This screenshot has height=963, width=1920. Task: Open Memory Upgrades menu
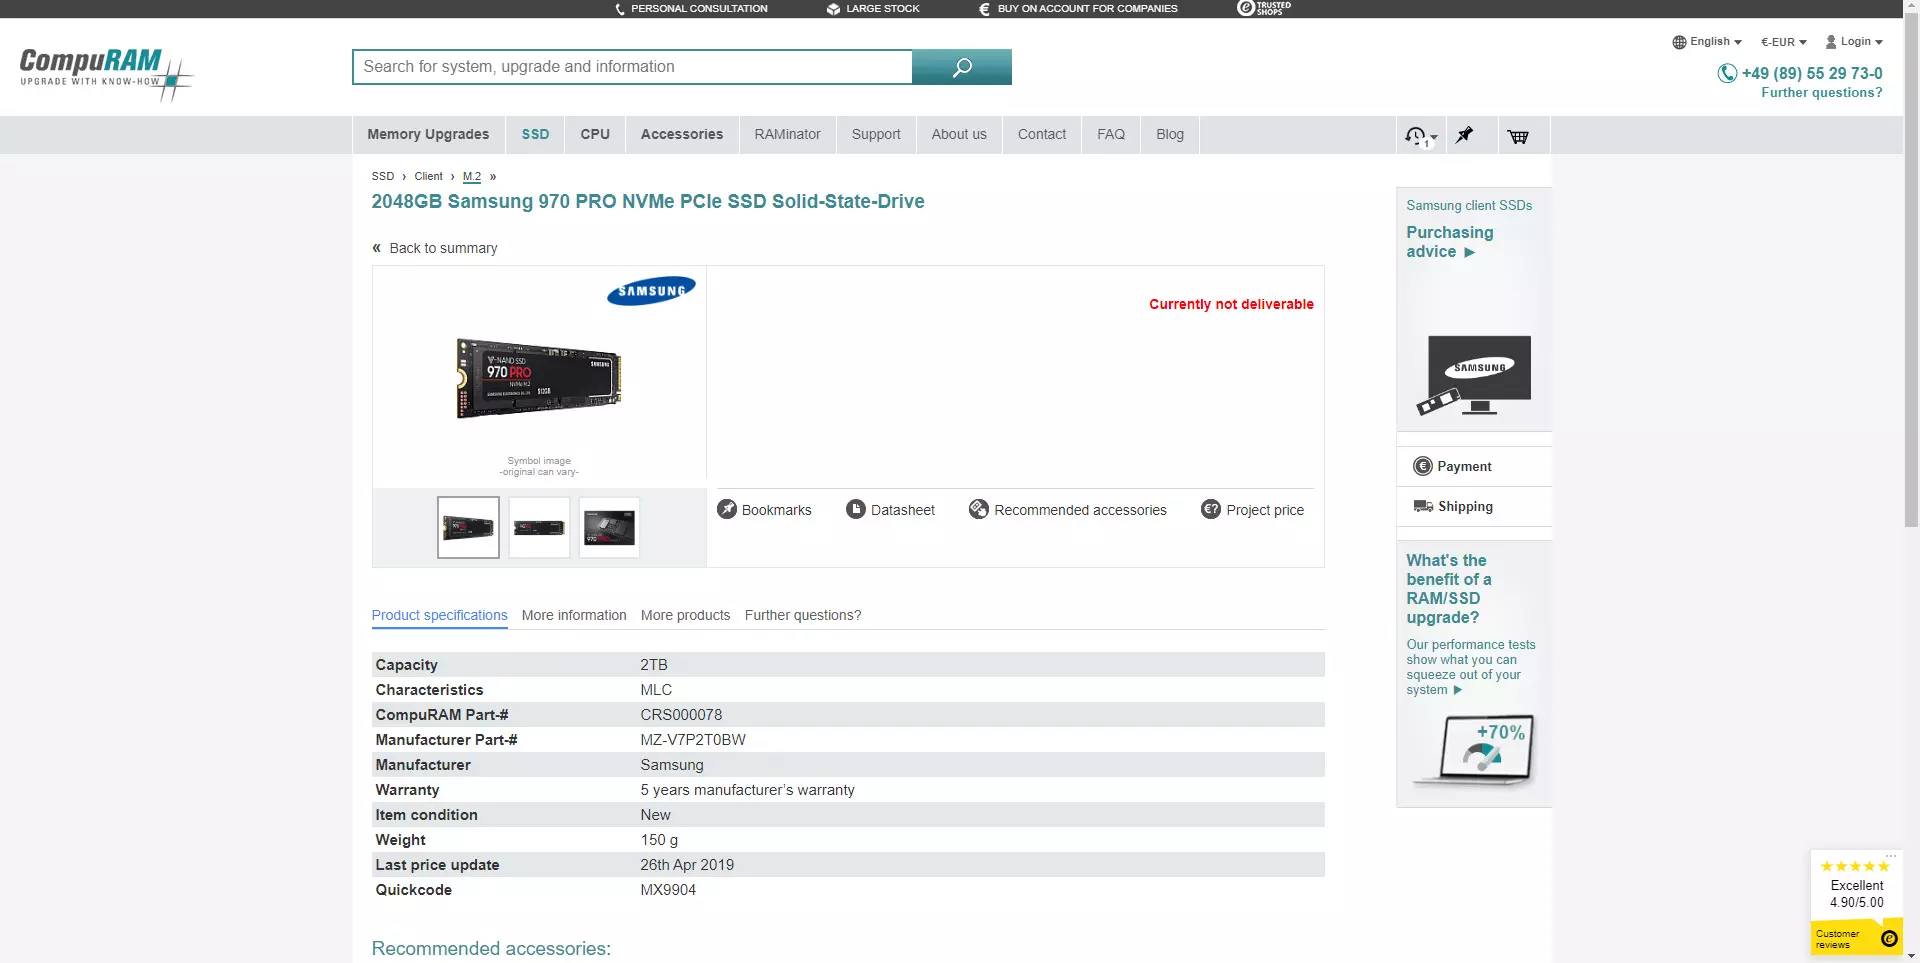(428, 135)
